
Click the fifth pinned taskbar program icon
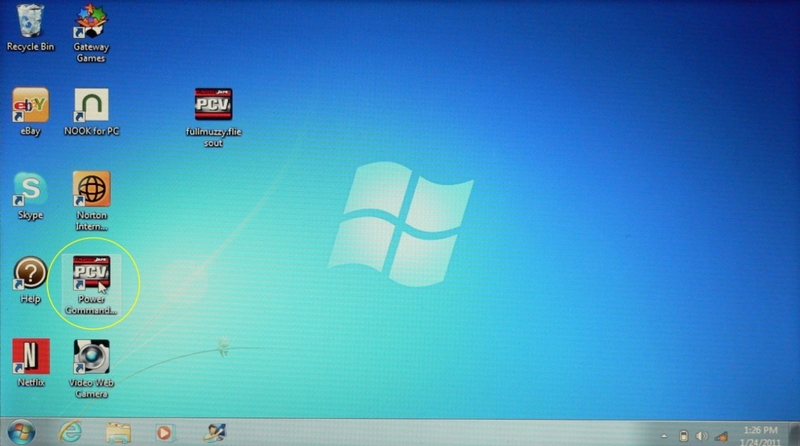[x=214, y=433]
